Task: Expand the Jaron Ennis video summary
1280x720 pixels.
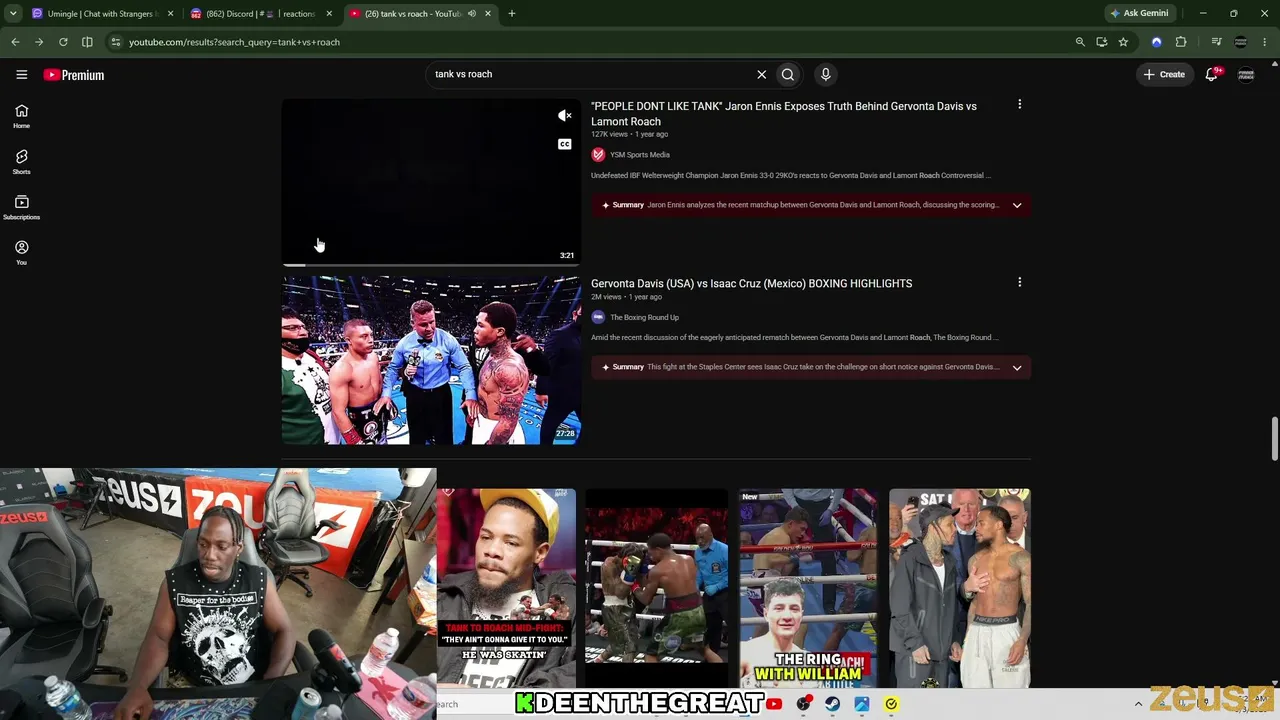Action: coord(1017,205)
